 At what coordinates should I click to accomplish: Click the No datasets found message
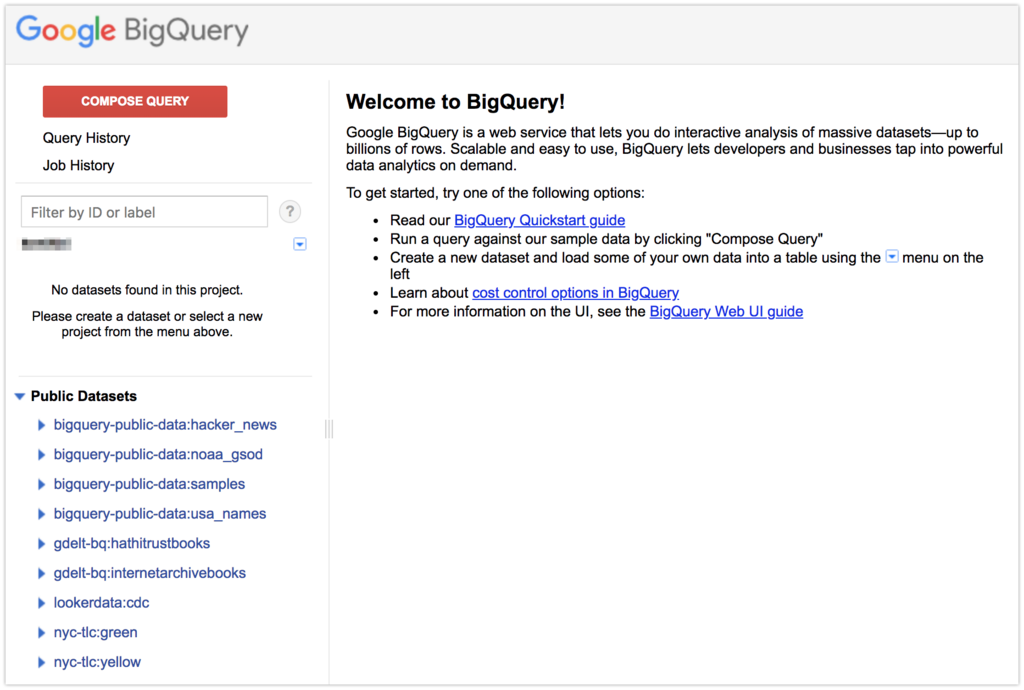point(147,290)
